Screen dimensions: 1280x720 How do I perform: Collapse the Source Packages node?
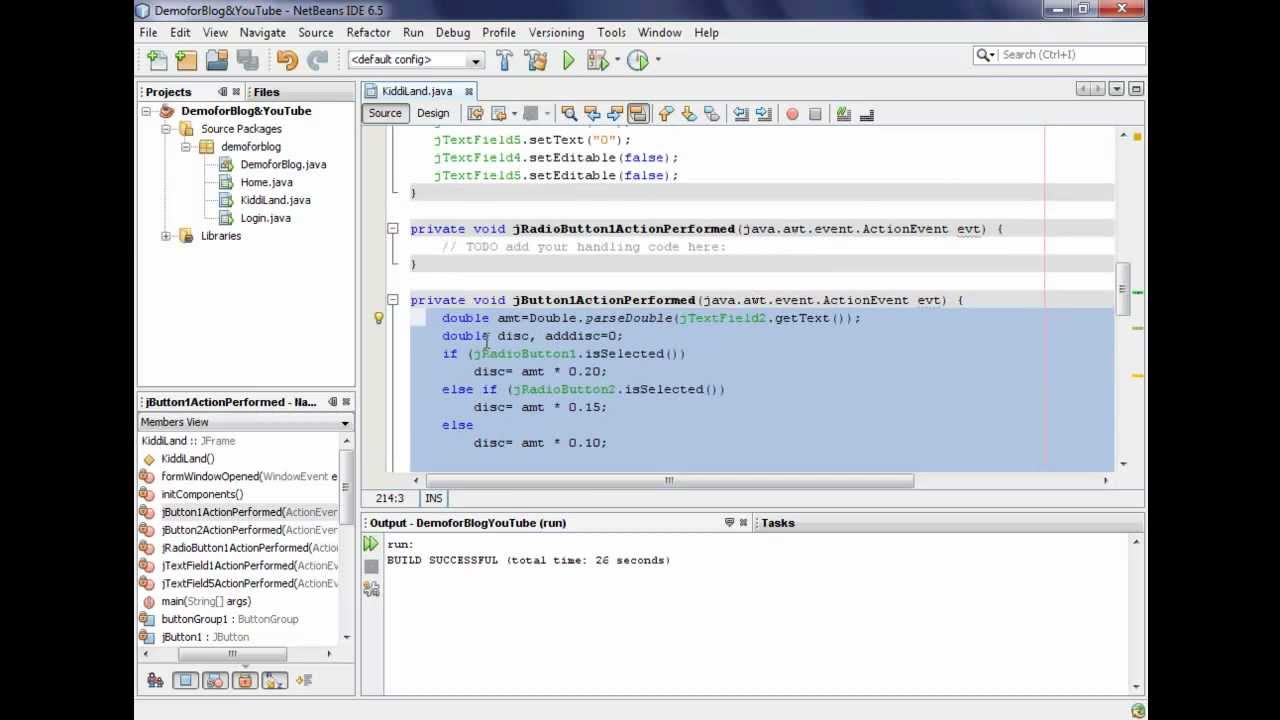(x=166, y=129)
